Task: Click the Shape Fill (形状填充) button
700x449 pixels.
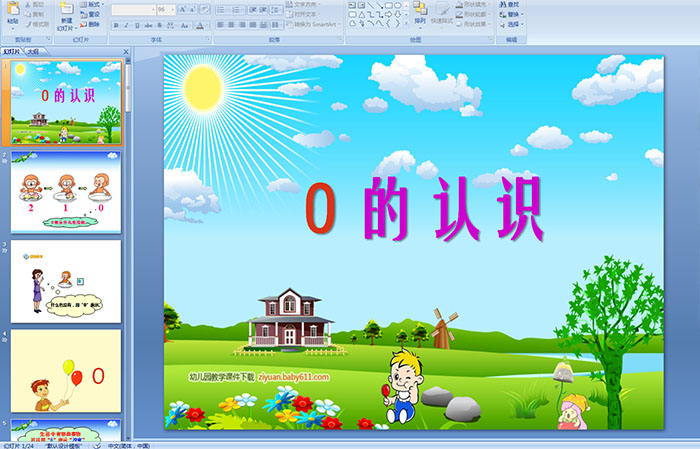Action: [474, 4]
